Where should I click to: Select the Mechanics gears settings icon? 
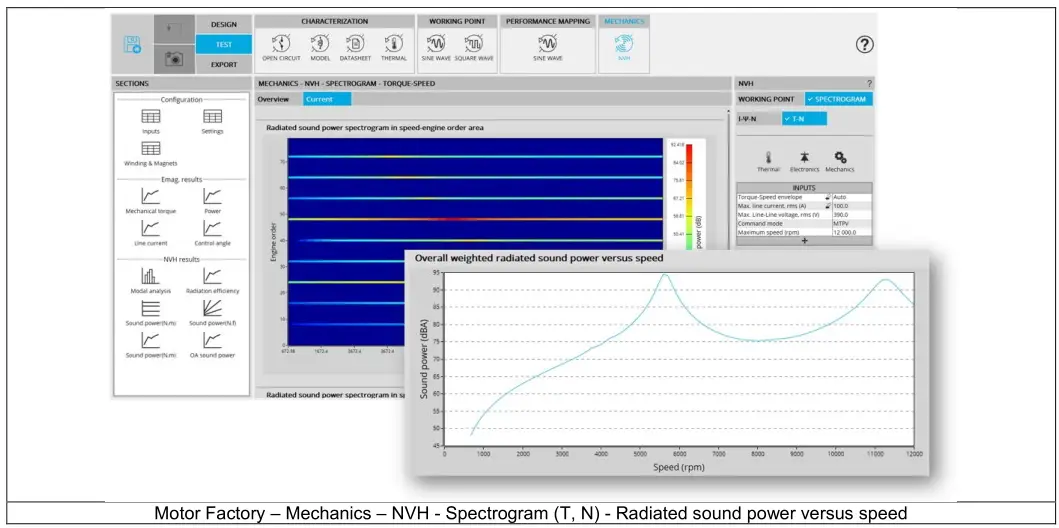[840, 162]
